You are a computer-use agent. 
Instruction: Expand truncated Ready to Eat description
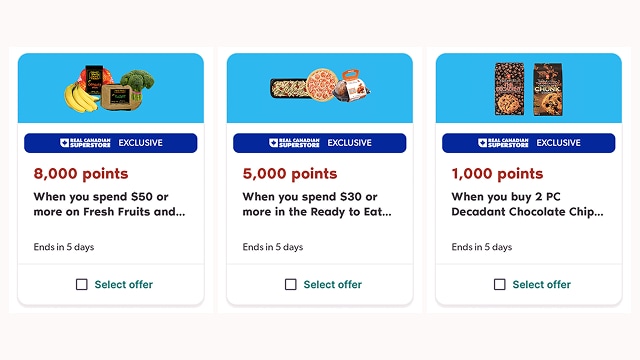click(x=317, y=204)
